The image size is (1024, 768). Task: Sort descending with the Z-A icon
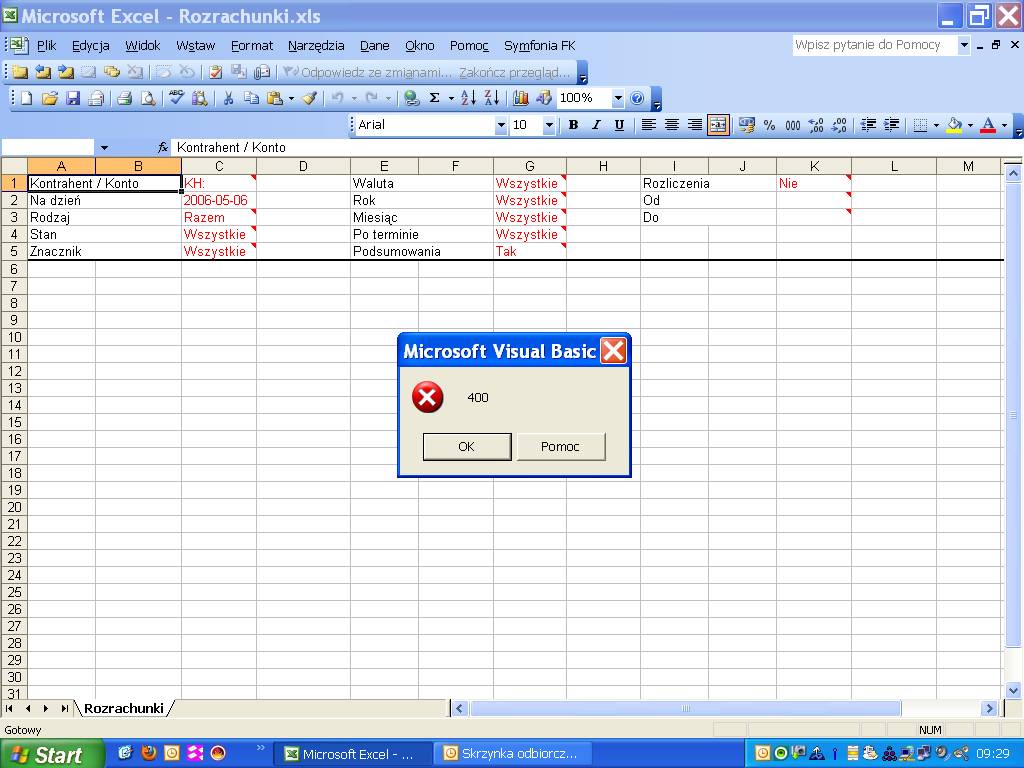click(x=492, y=99)
